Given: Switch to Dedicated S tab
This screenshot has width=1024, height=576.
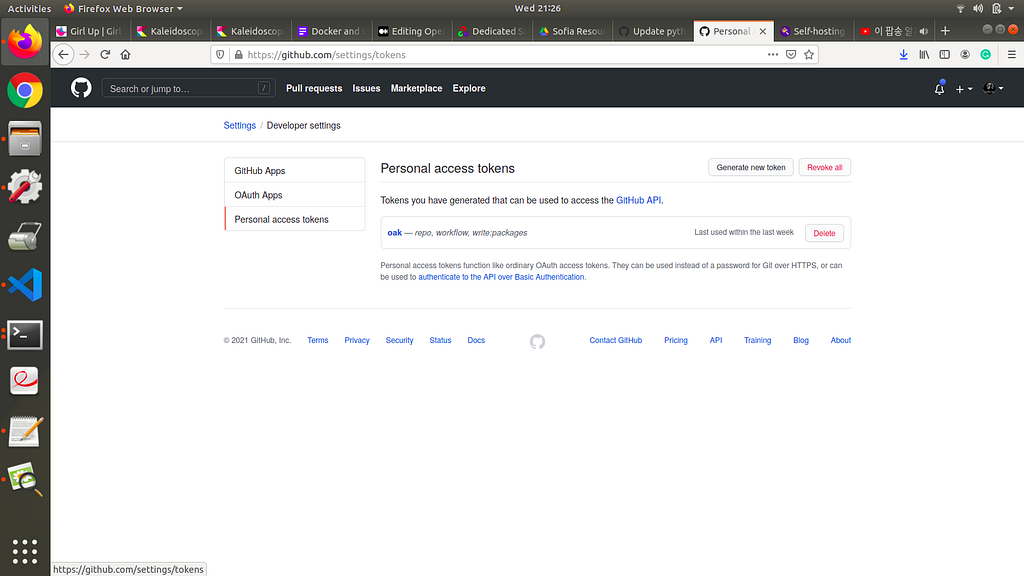Looking at the screenshot, I should point(492,31).
